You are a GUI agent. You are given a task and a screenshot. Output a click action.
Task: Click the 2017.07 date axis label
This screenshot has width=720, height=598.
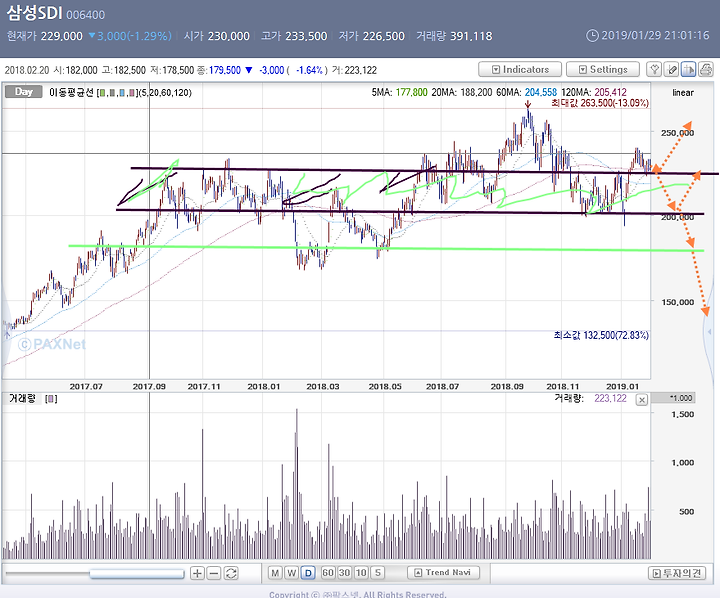86,387
